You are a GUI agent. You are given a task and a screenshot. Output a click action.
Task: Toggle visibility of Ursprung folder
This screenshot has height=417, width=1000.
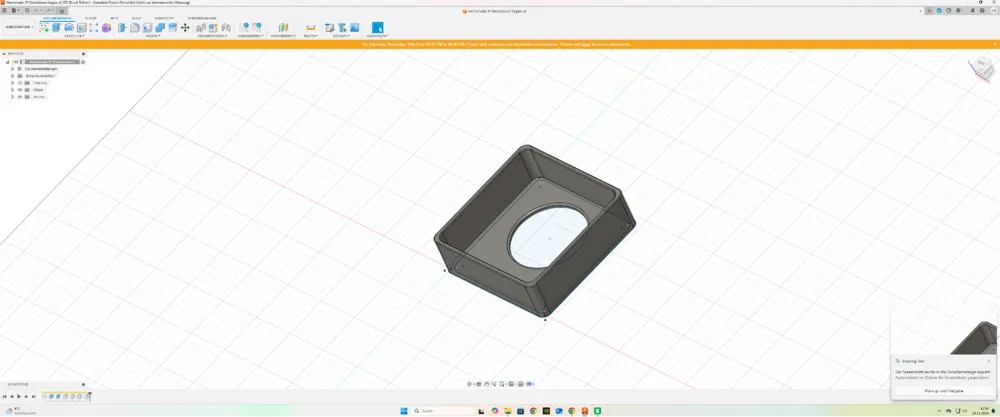(x=20, y=83)
